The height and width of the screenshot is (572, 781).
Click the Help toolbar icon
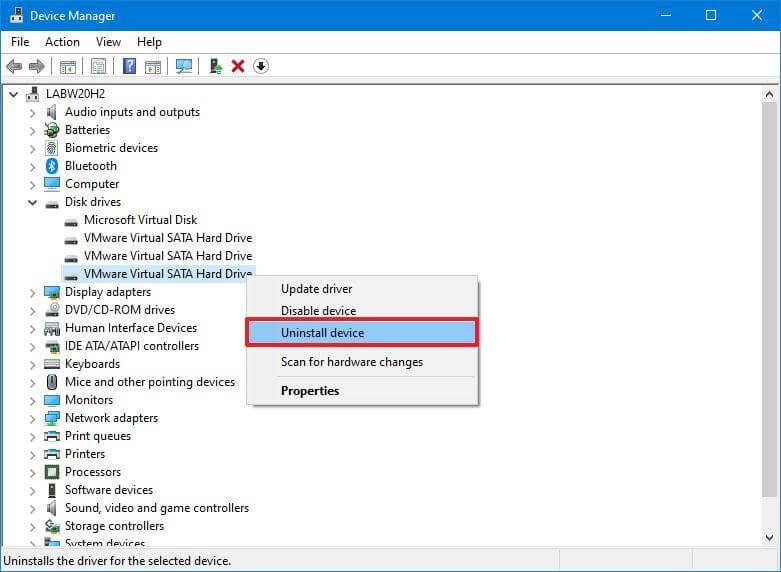coord(129,66)
